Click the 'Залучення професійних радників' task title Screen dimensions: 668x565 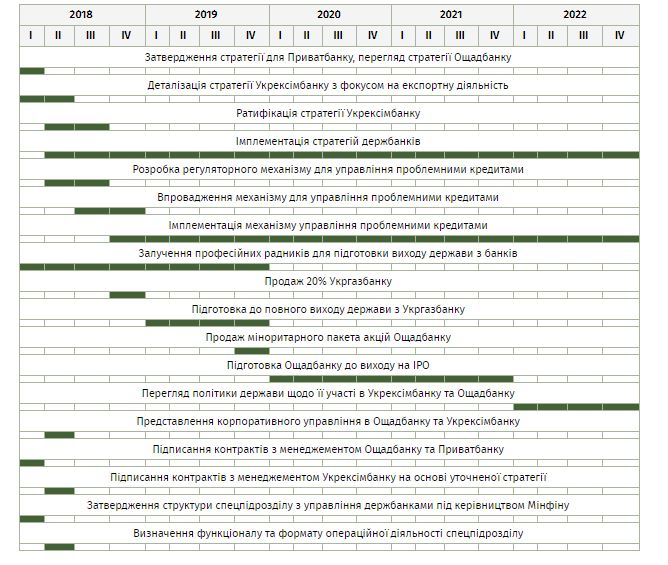(329, 253)
